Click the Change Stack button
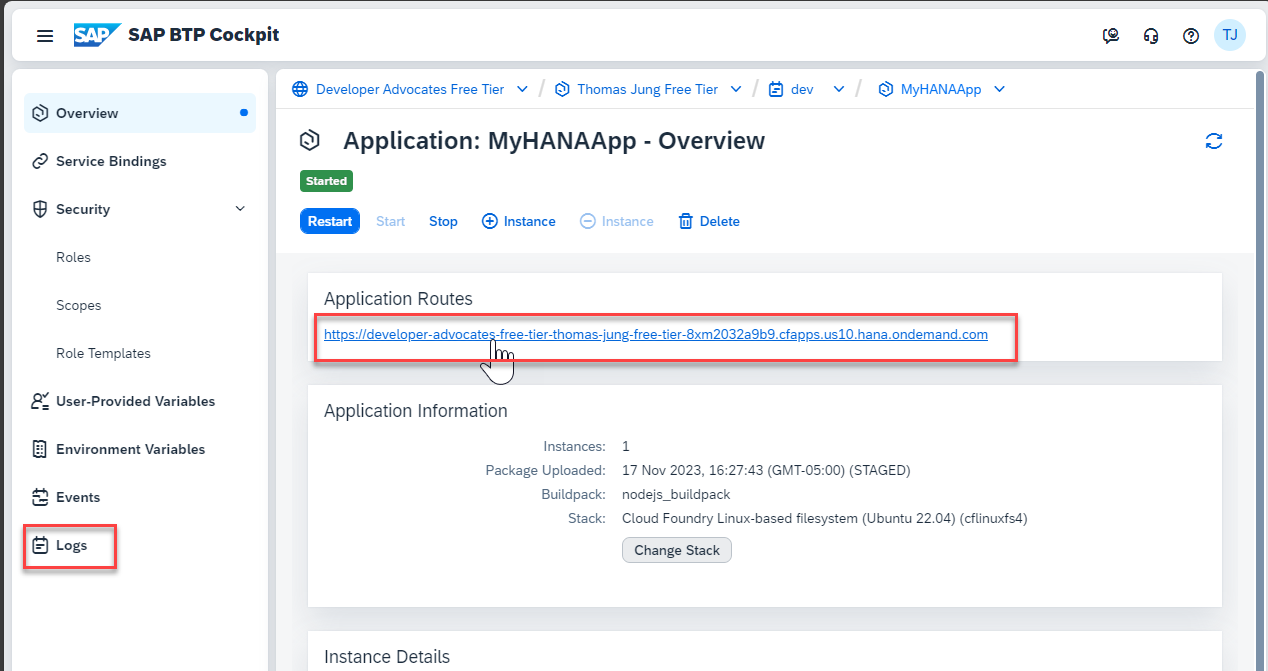 [x=677, y=550]
